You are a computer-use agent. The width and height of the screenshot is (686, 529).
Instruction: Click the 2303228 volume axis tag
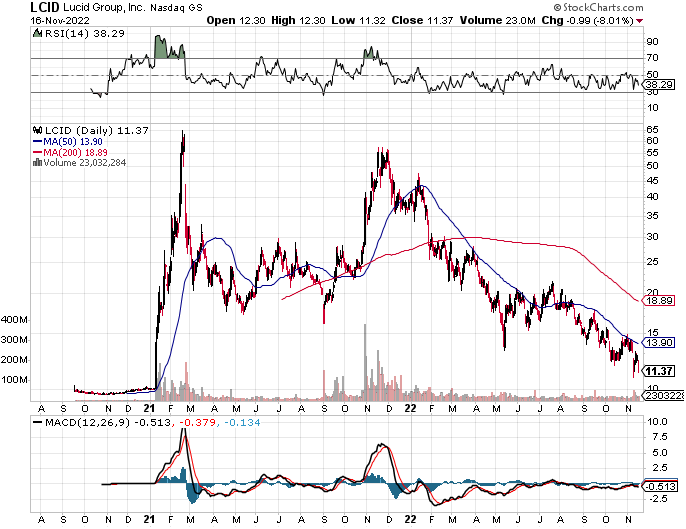click(662, 396)
